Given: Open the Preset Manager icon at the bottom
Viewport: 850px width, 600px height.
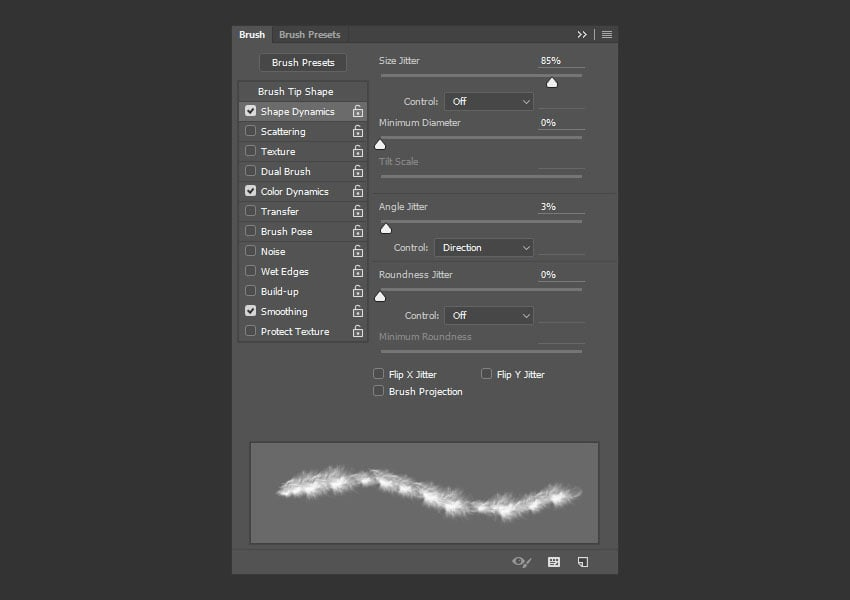Looking at the screenshot, I should click(554, 562).
